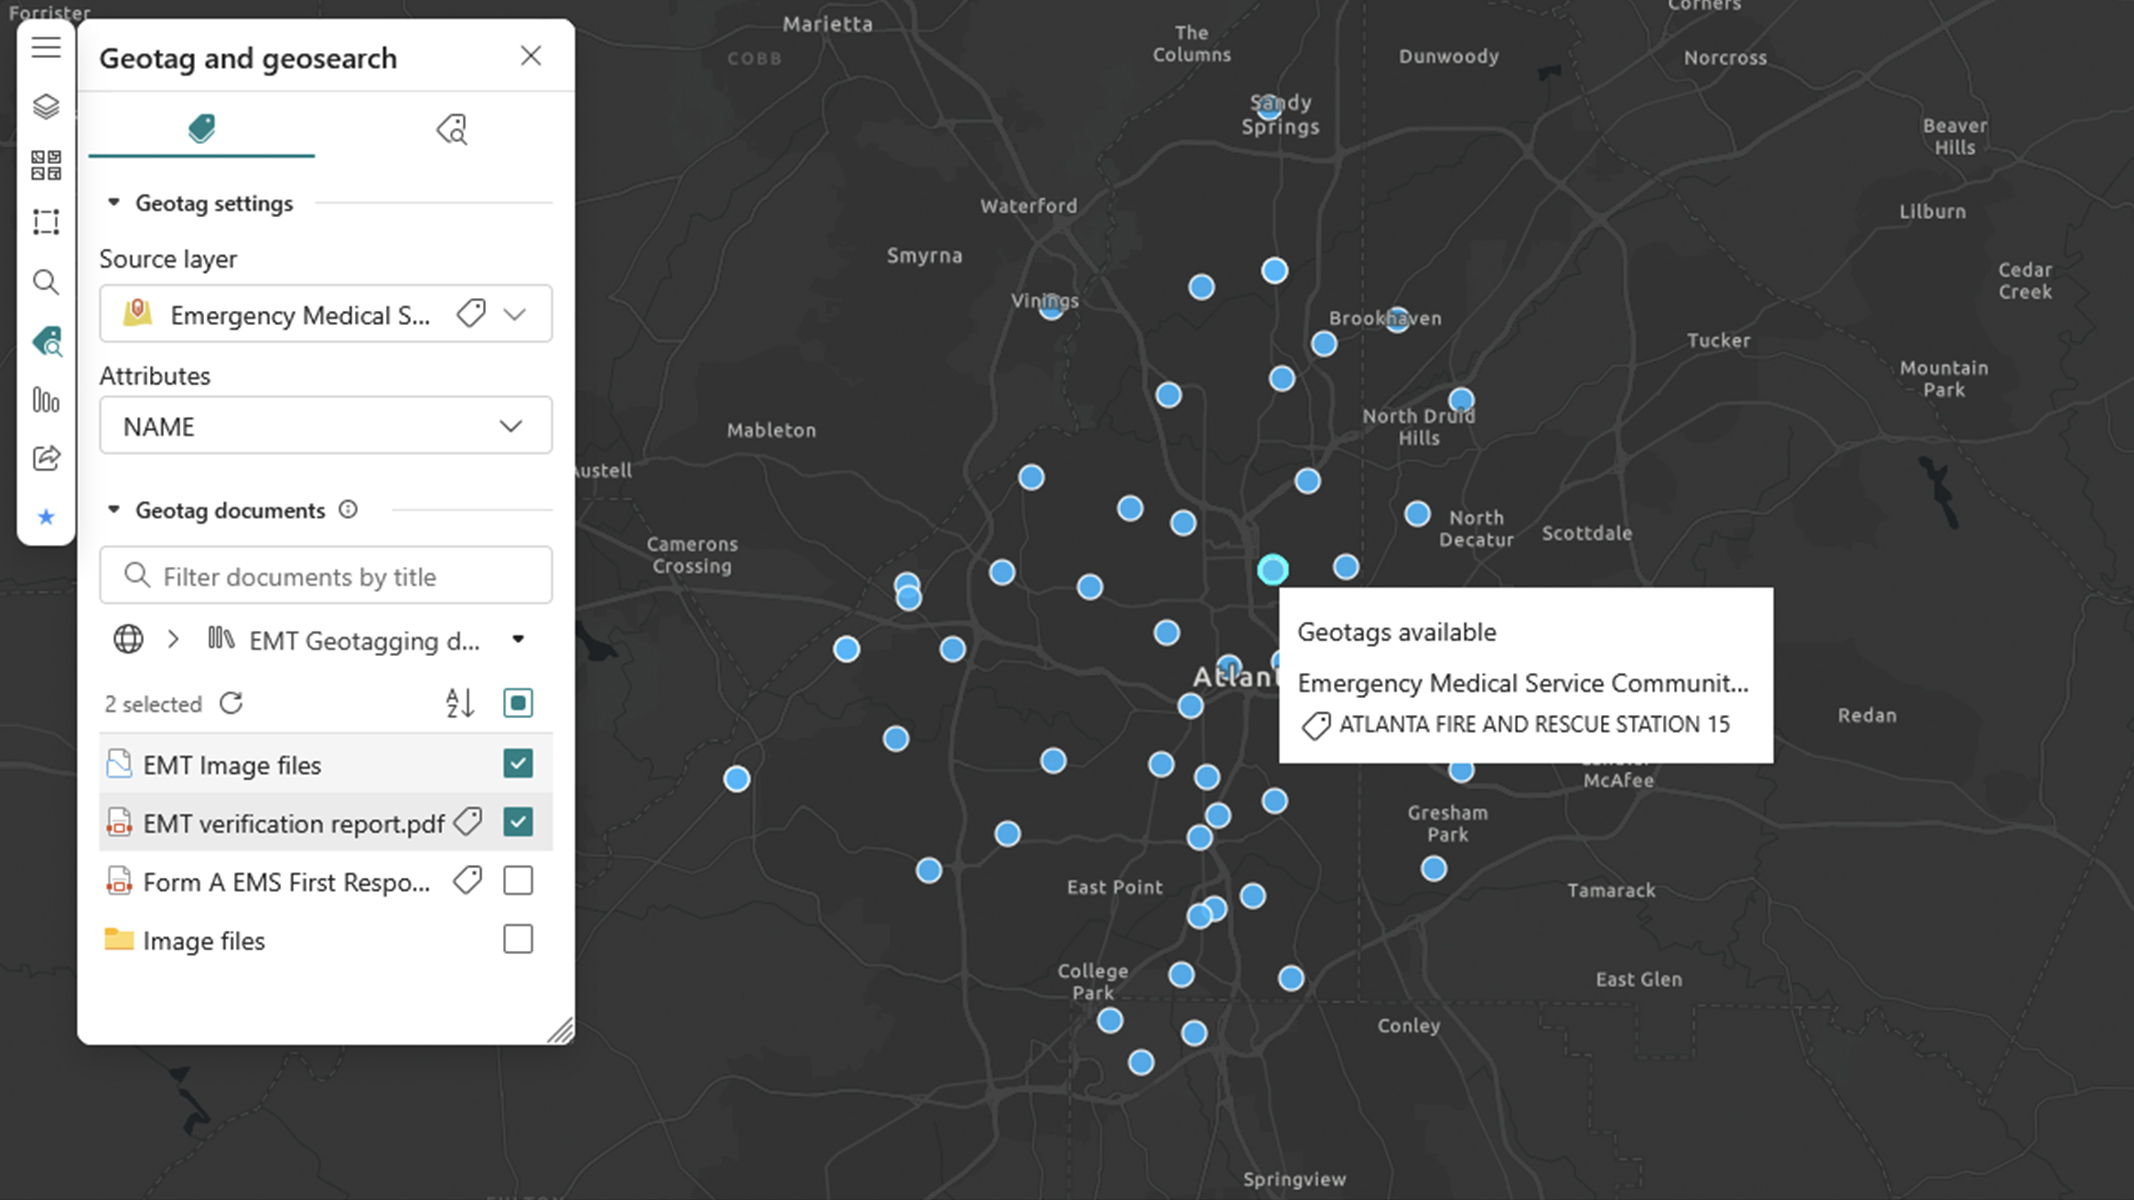Switch to the geosearch tab
2134x1200 pixels.
tap(452, 129)
